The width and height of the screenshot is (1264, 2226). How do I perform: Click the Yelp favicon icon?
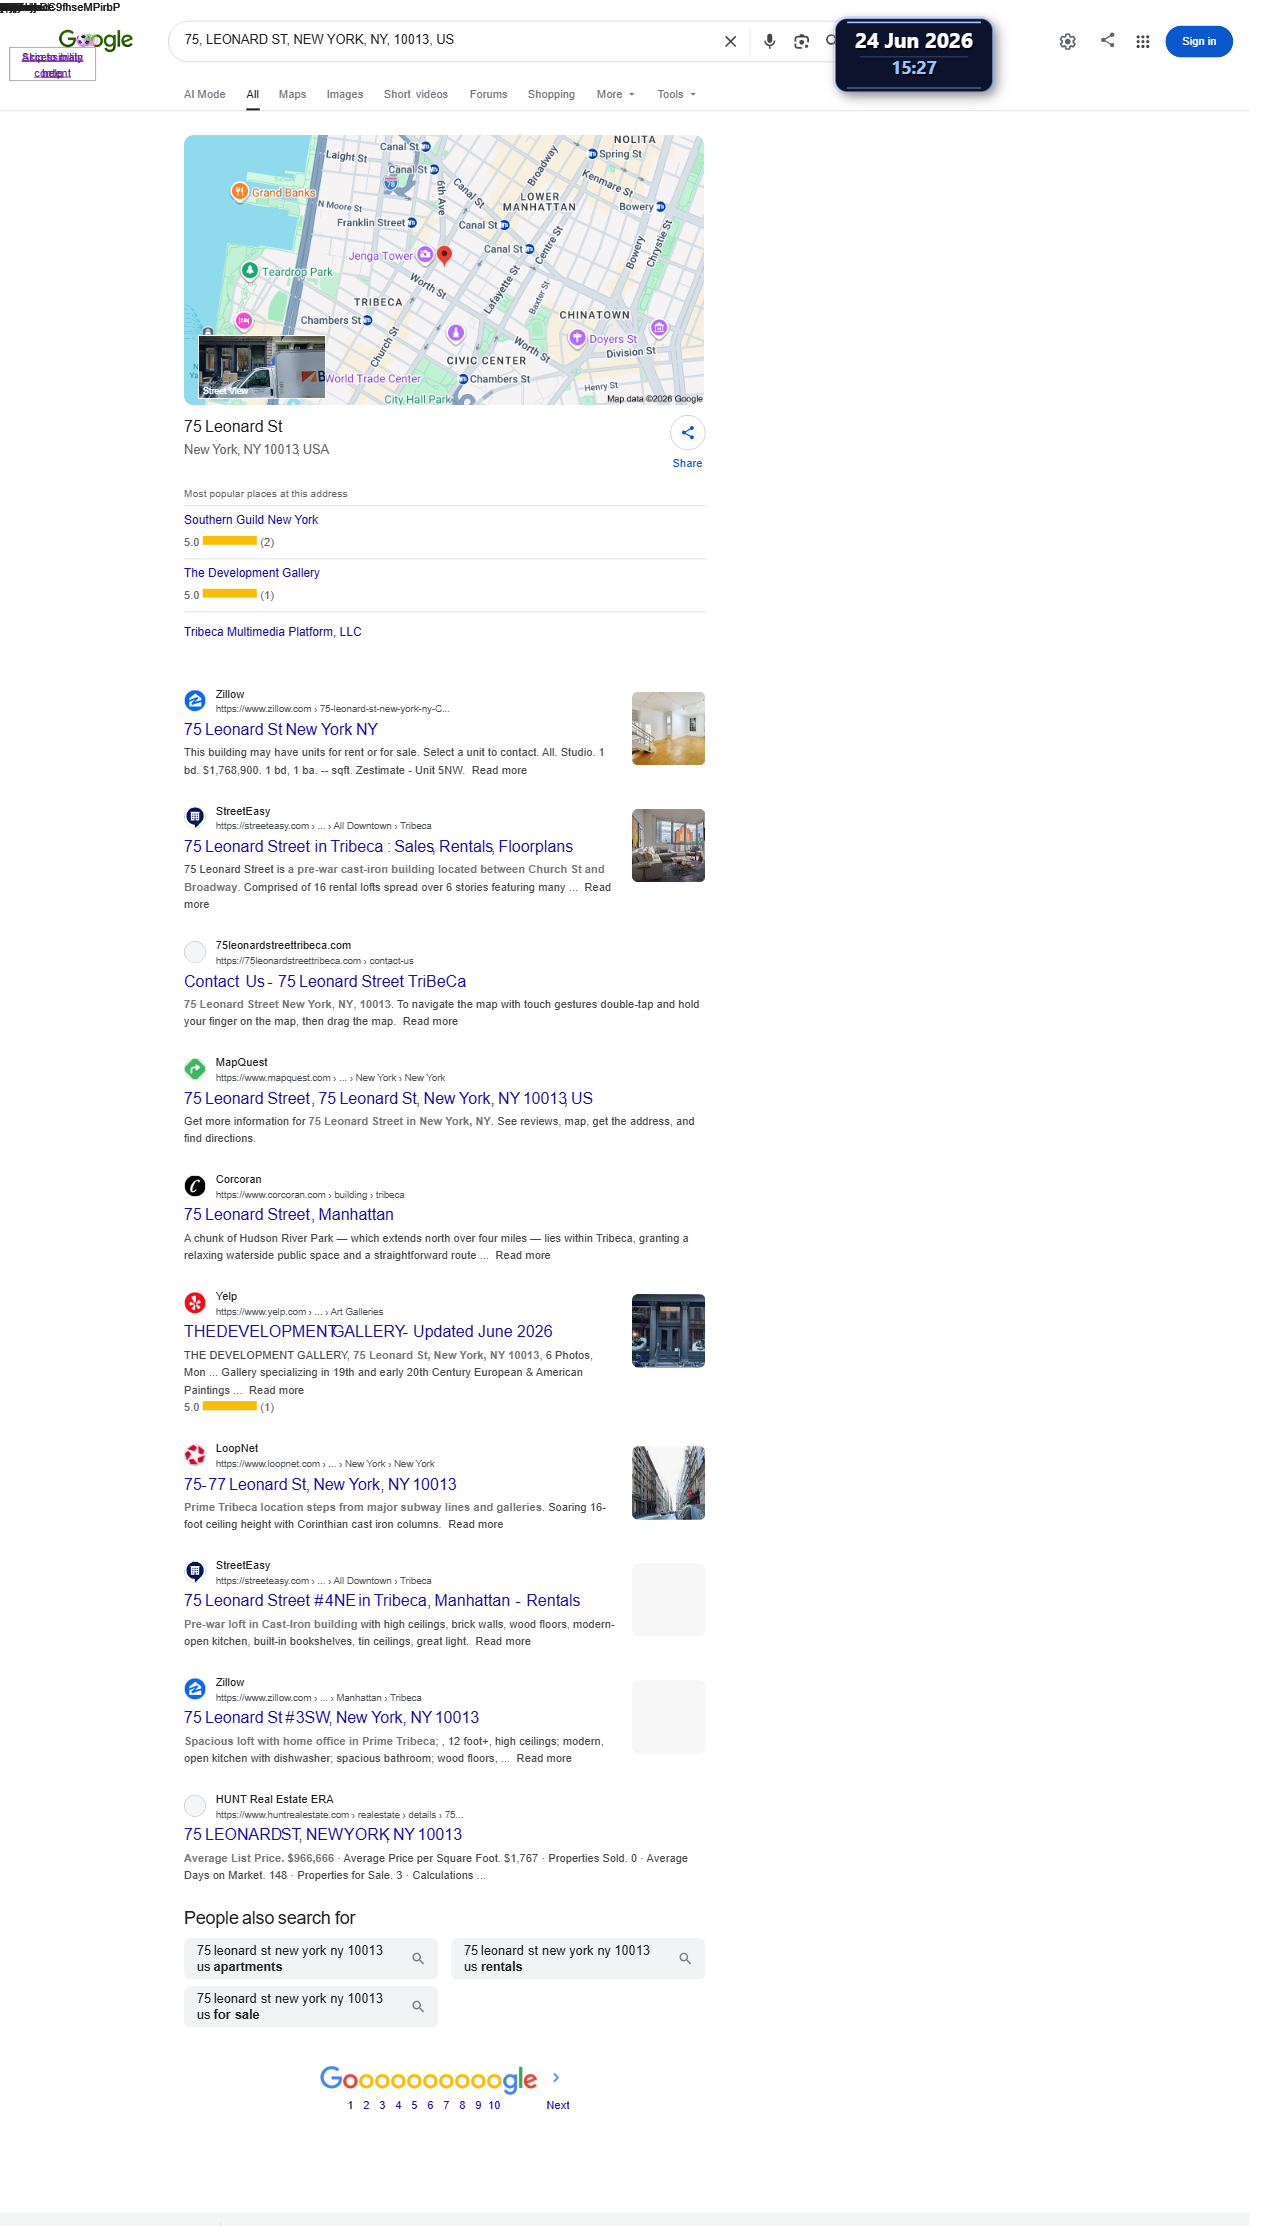[x=195, y=1303]
